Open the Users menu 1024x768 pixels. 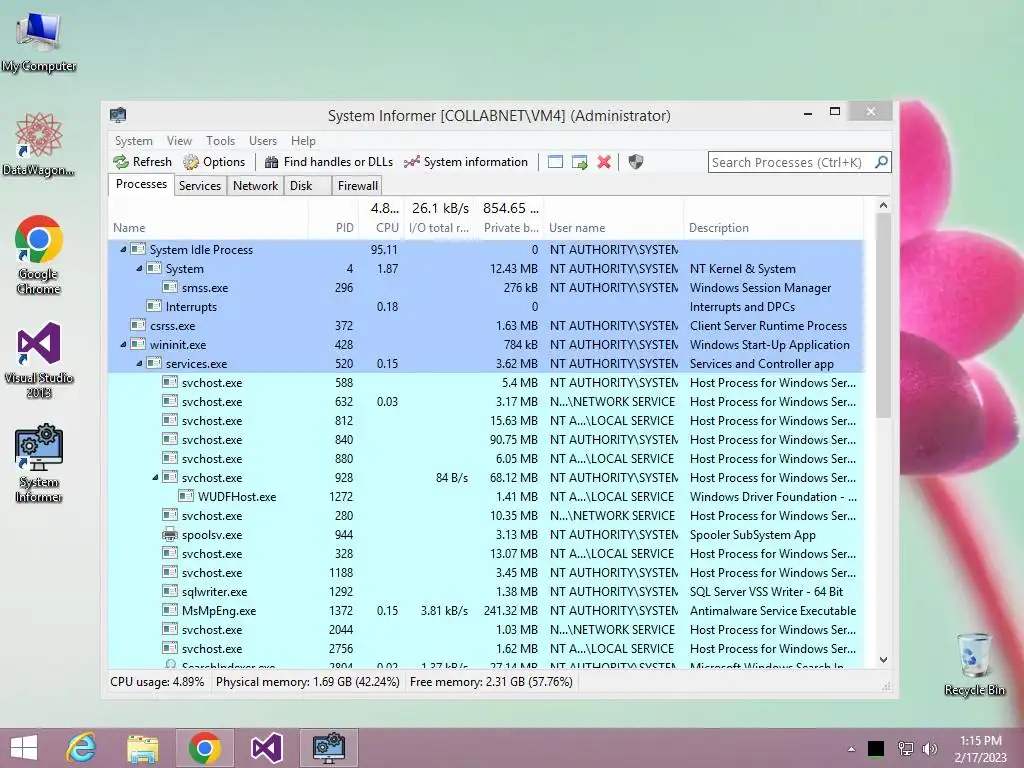pos(263,140)
